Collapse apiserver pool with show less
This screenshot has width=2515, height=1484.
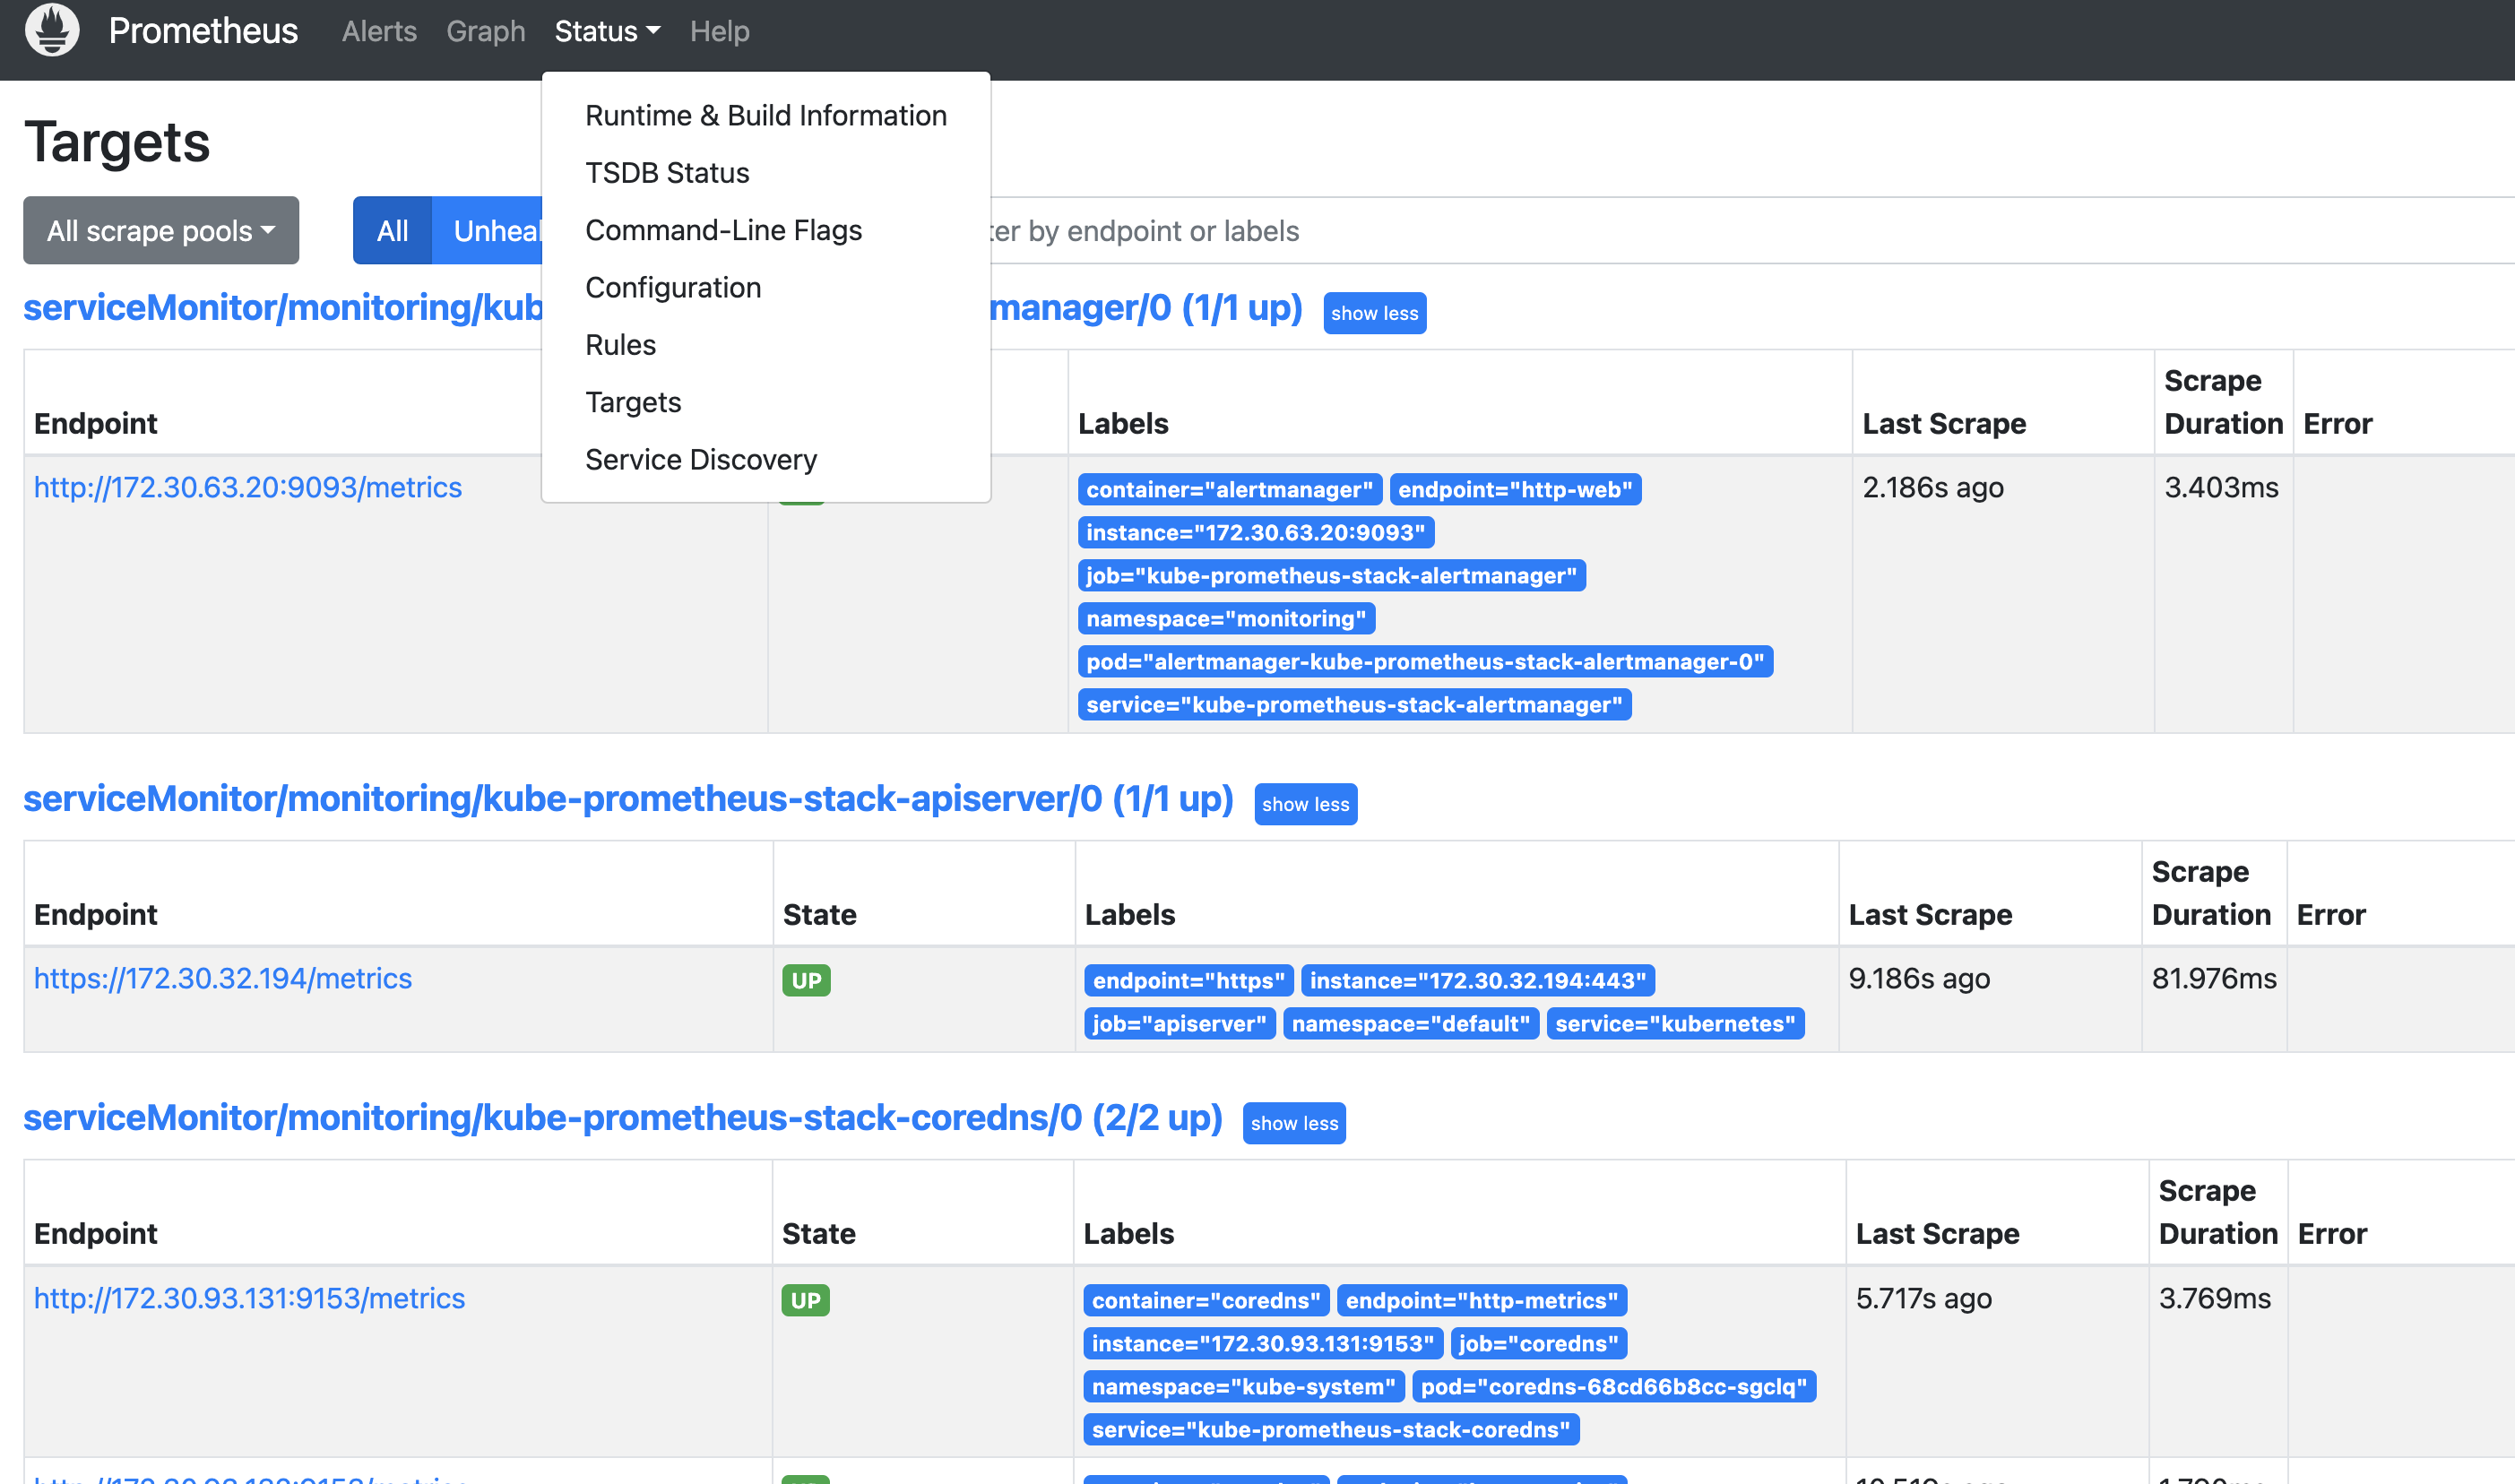tap(1305, 804)
